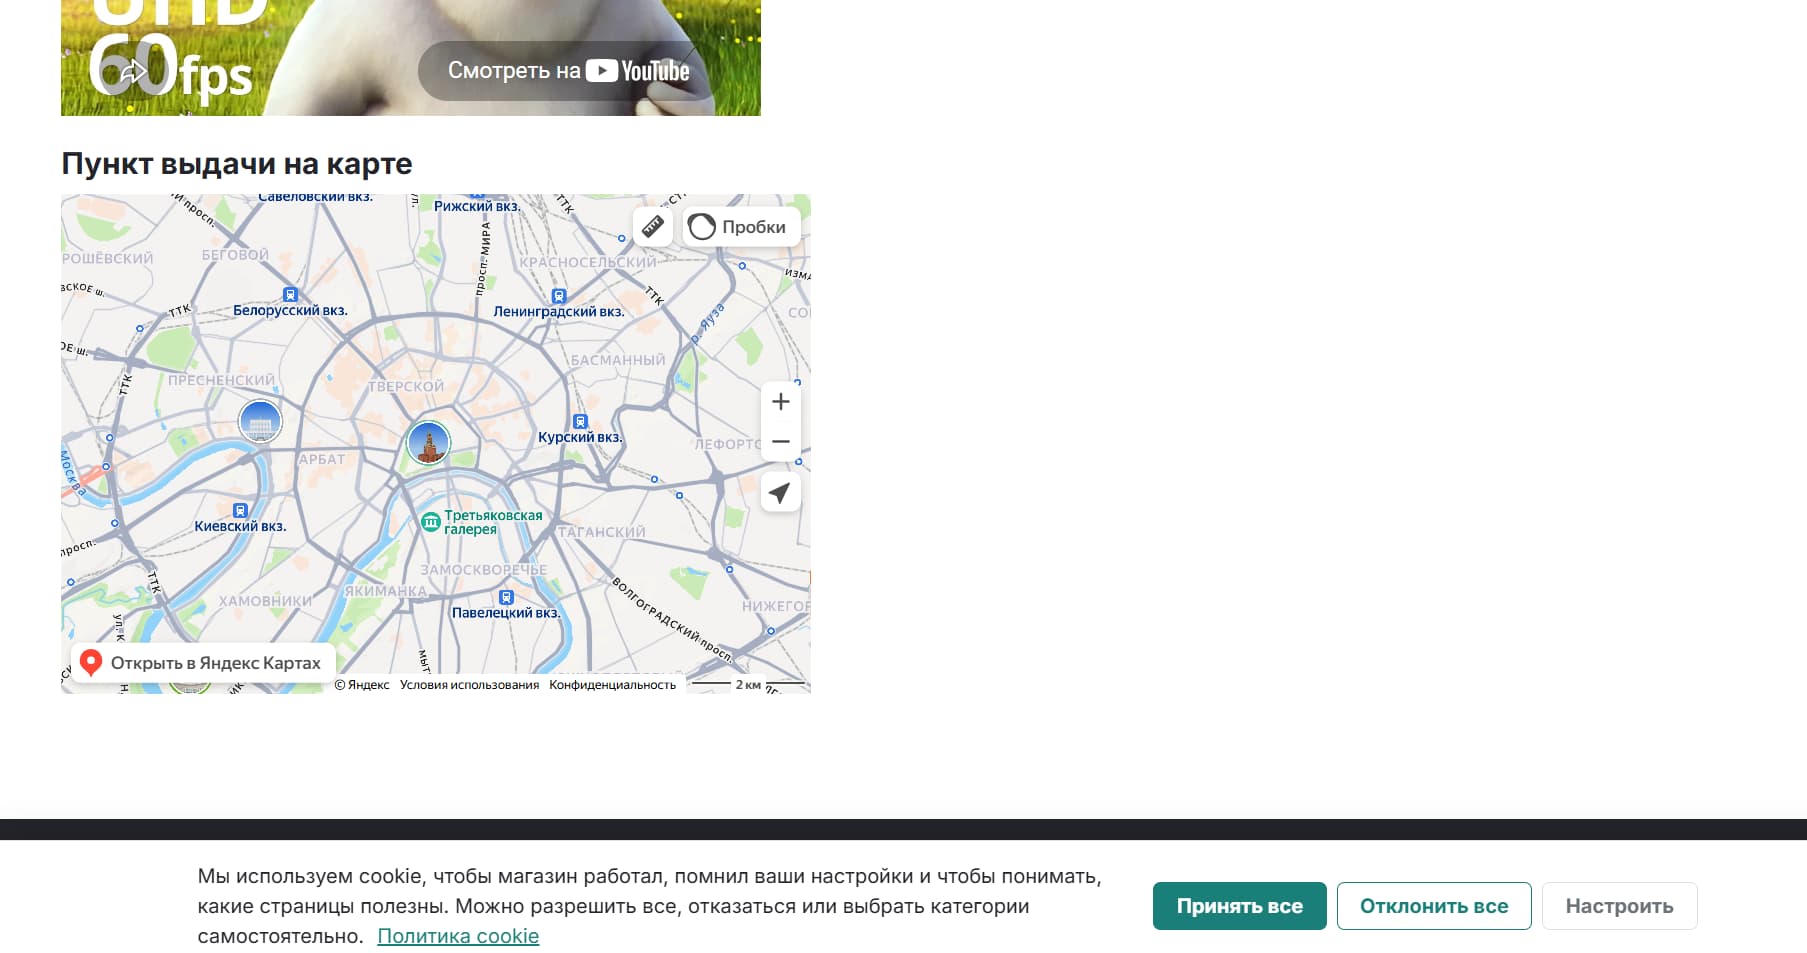The width and height of the screenshot is (1807, 953).
Task: Open cookie settings via Настроить
Action: tap(1619, 906)
